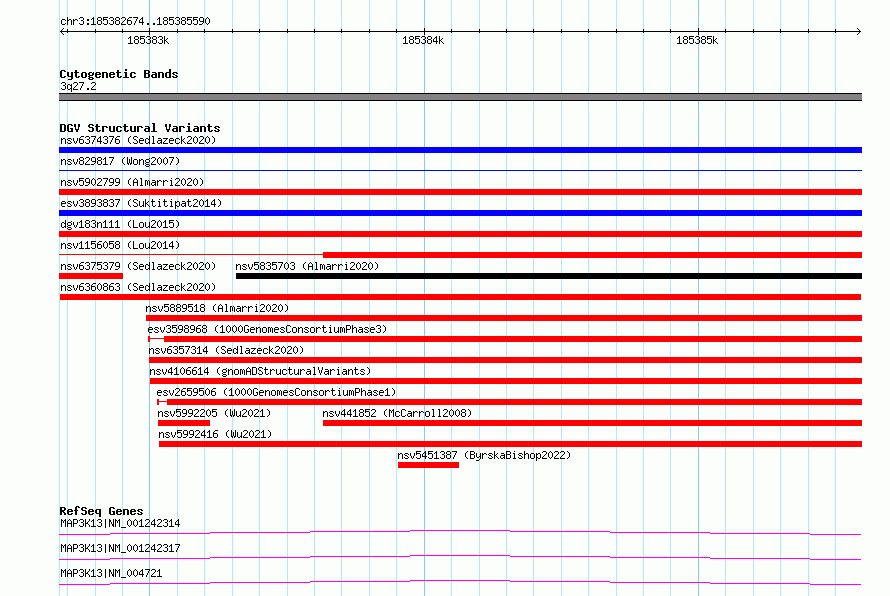
Task: Click the nsv6374376 (Sedlazeck2020) variant label
Action: (x=138, y=140)
